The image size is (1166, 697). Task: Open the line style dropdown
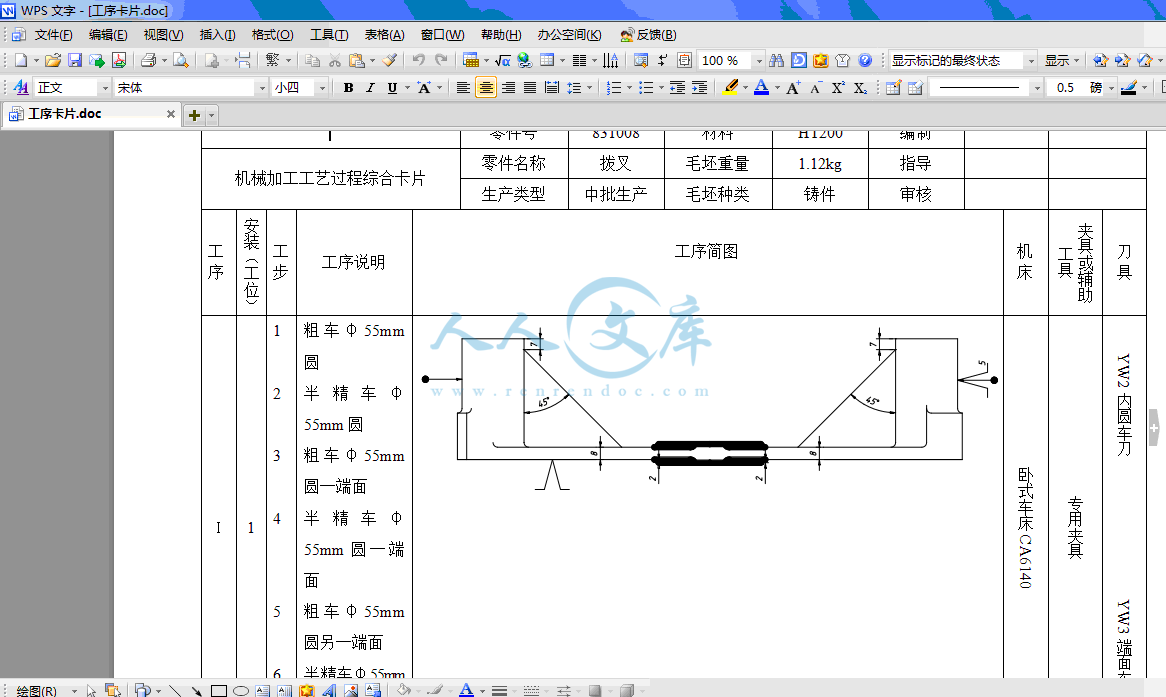click(x=1037, y=88)
